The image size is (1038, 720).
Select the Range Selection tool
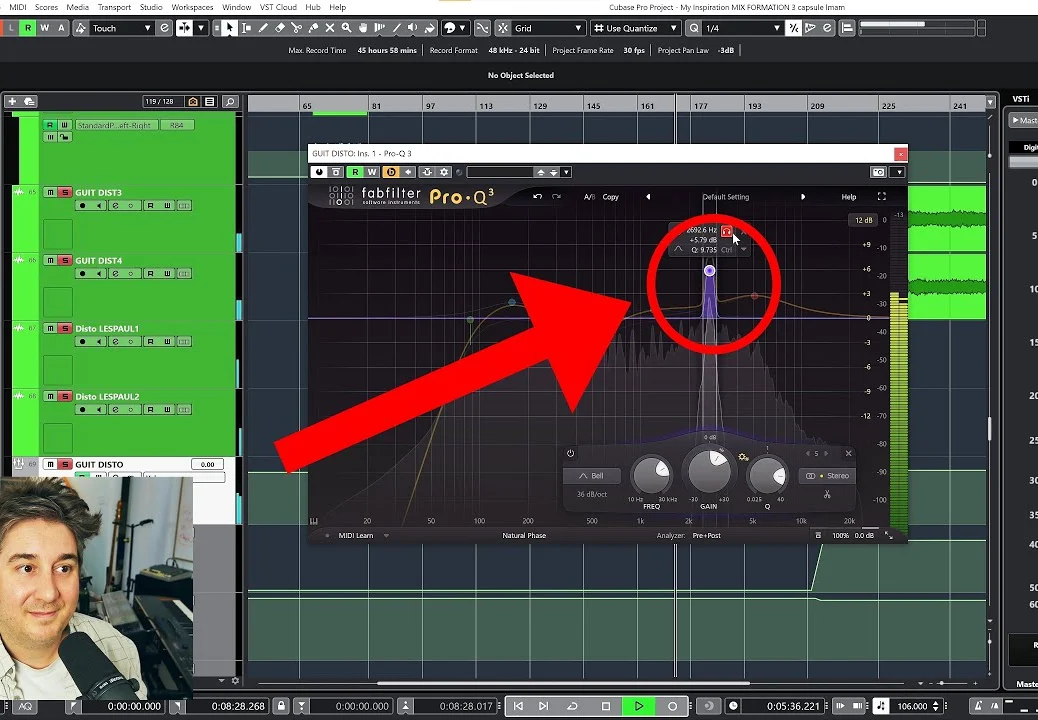(246, 28)
